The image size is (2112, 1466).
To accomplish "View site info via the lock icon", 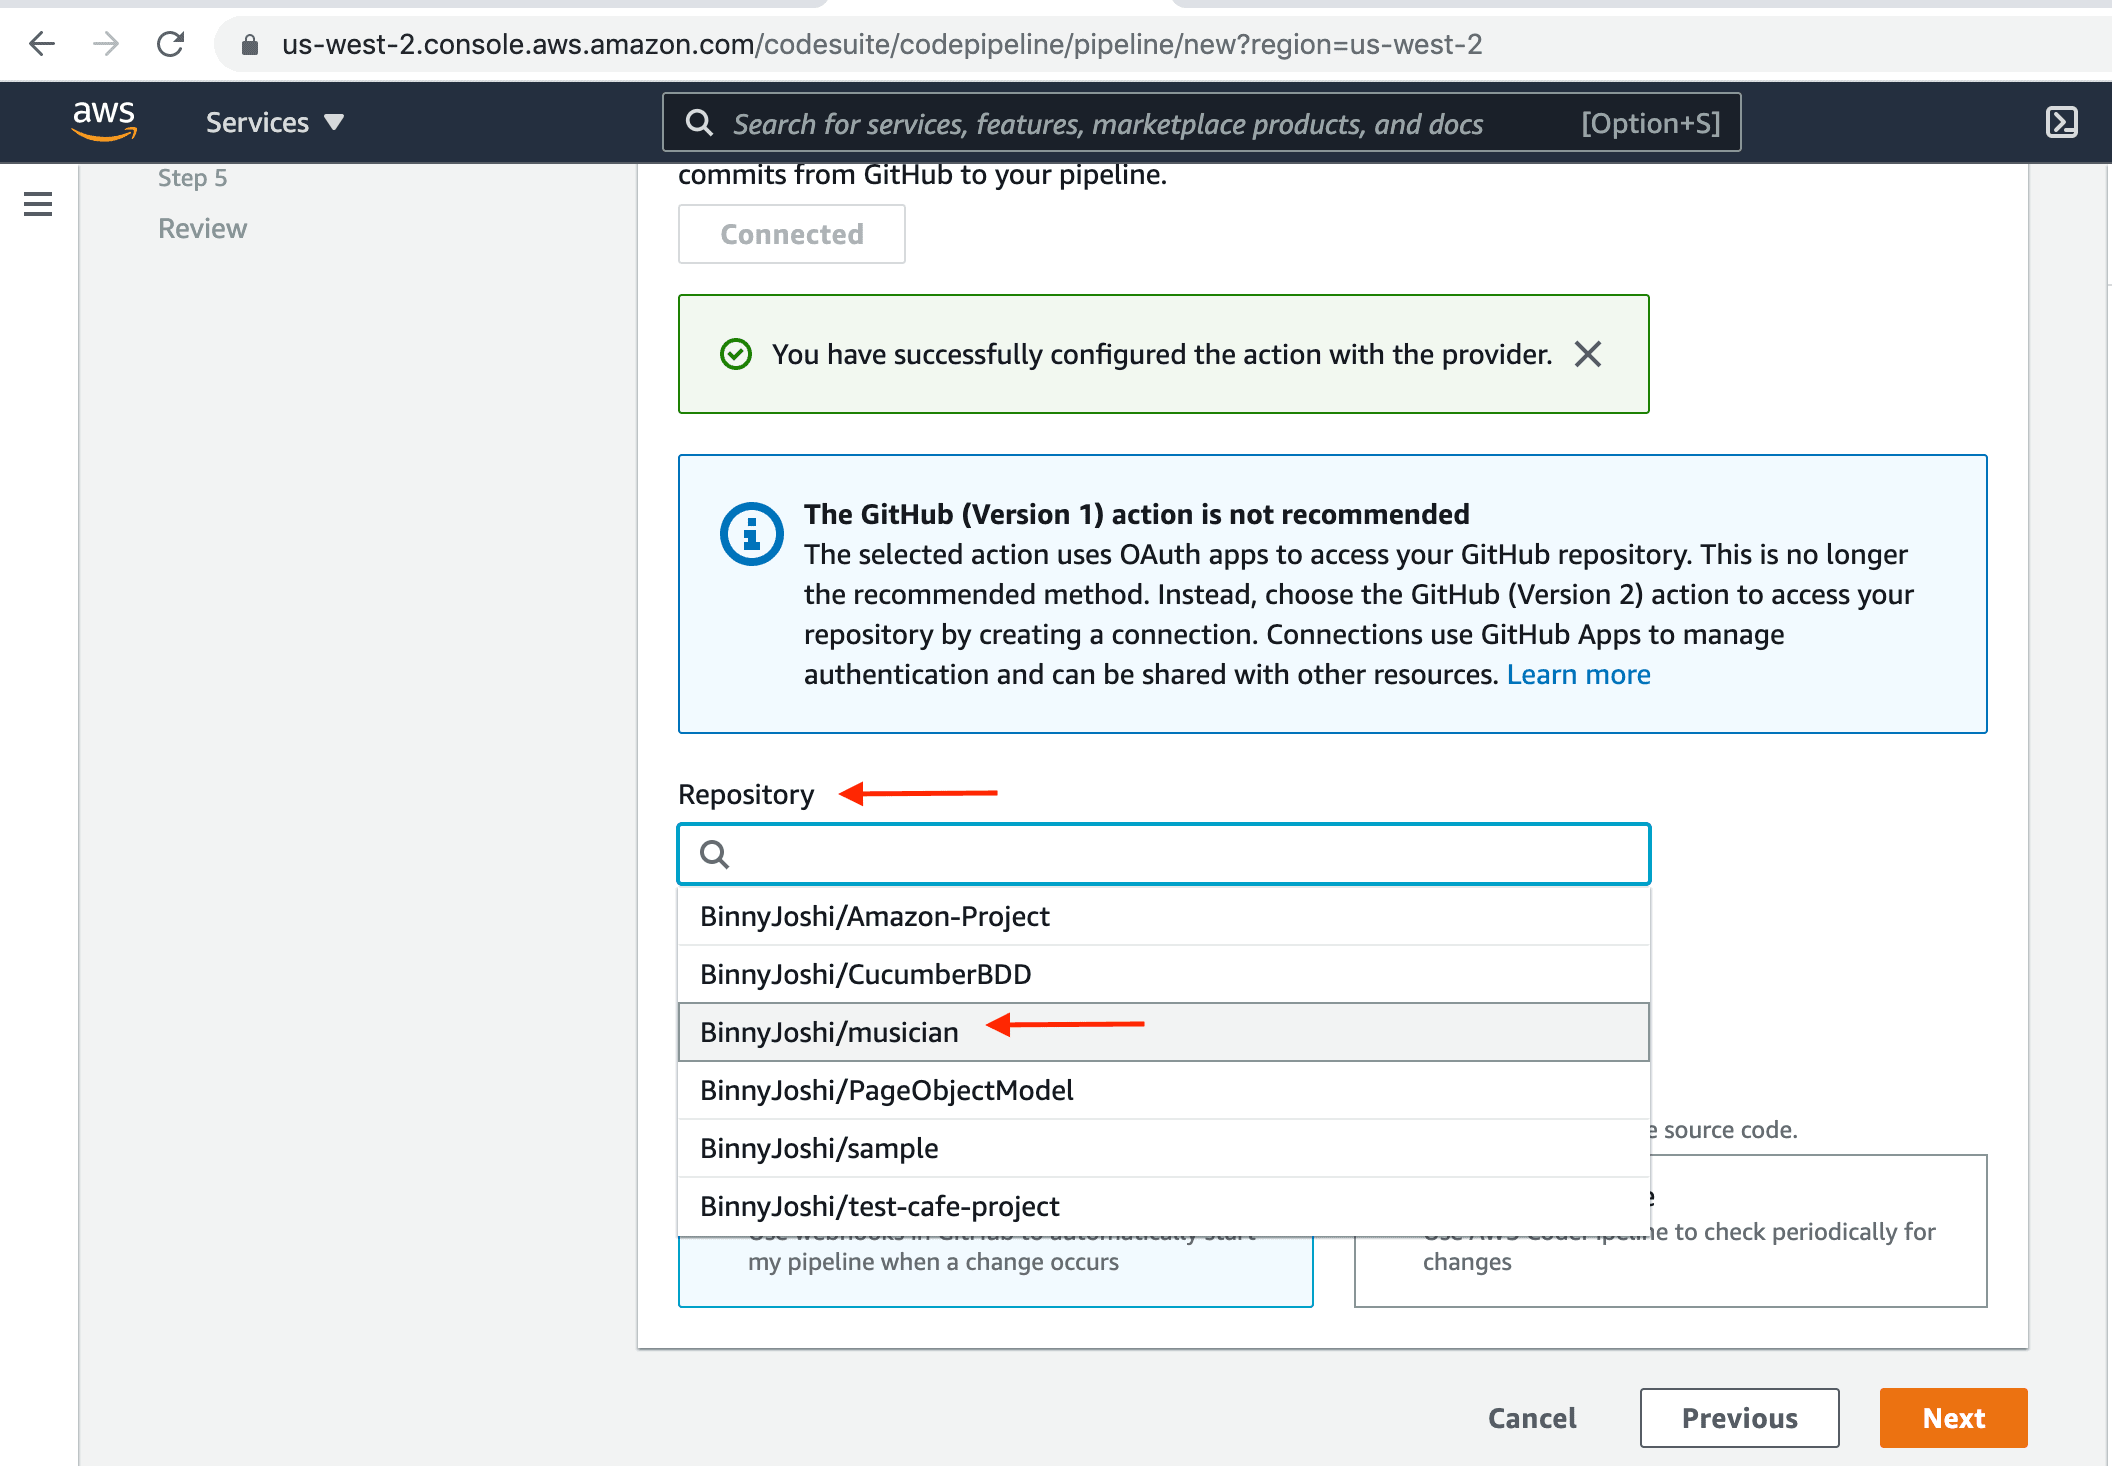I will click(x=250, y=45).
